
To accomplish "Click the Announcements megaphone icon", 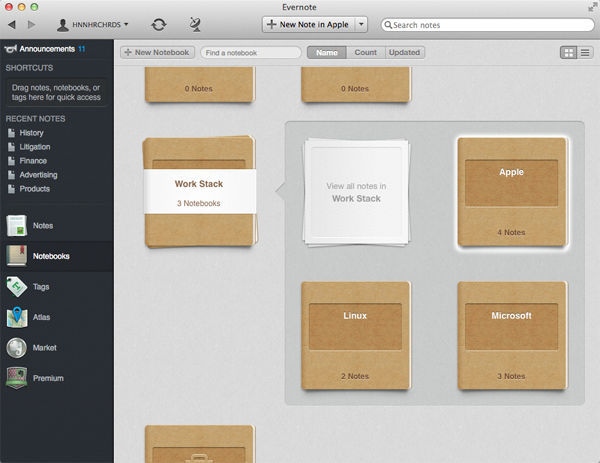I will click(10, 49).
